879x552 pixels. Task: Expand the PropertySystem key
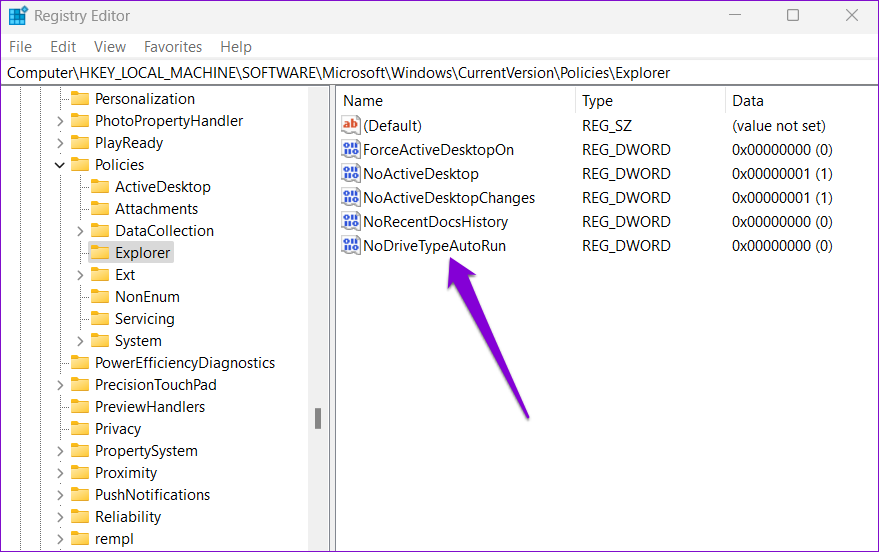coord(60,451)
